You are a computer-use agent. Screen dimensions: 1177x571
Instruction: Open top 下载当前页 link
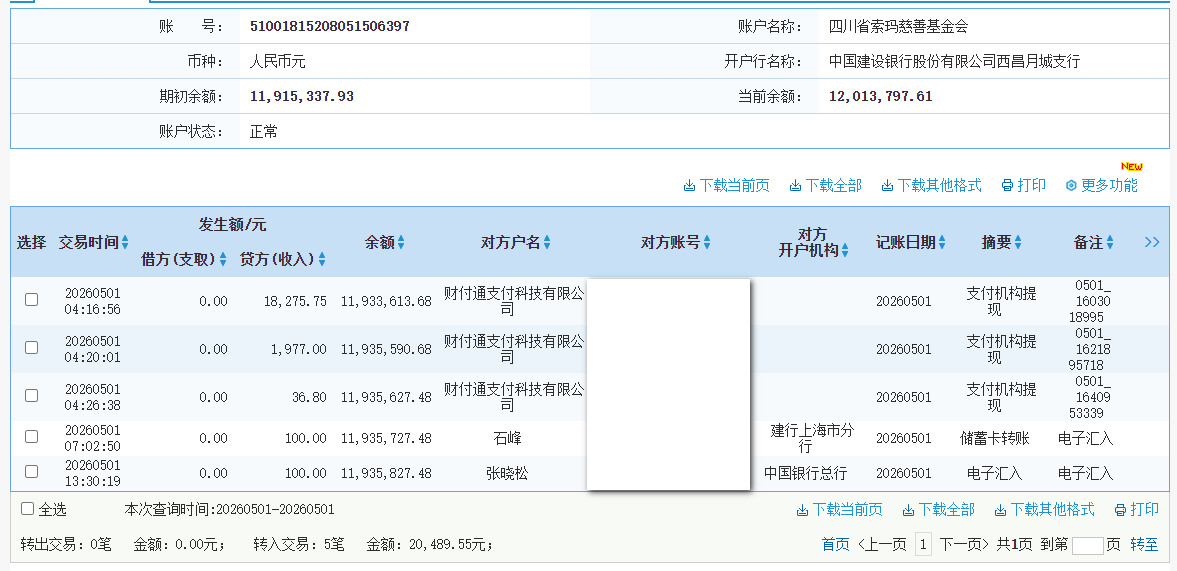coord(734,185)
